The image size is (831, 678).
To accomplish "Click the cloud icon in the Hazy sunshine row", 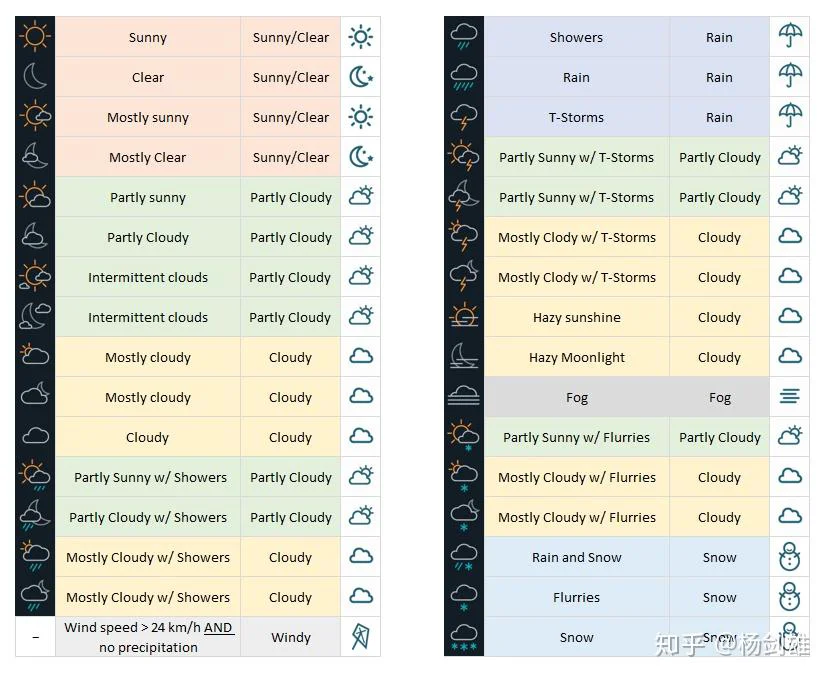I will (790, 316).
